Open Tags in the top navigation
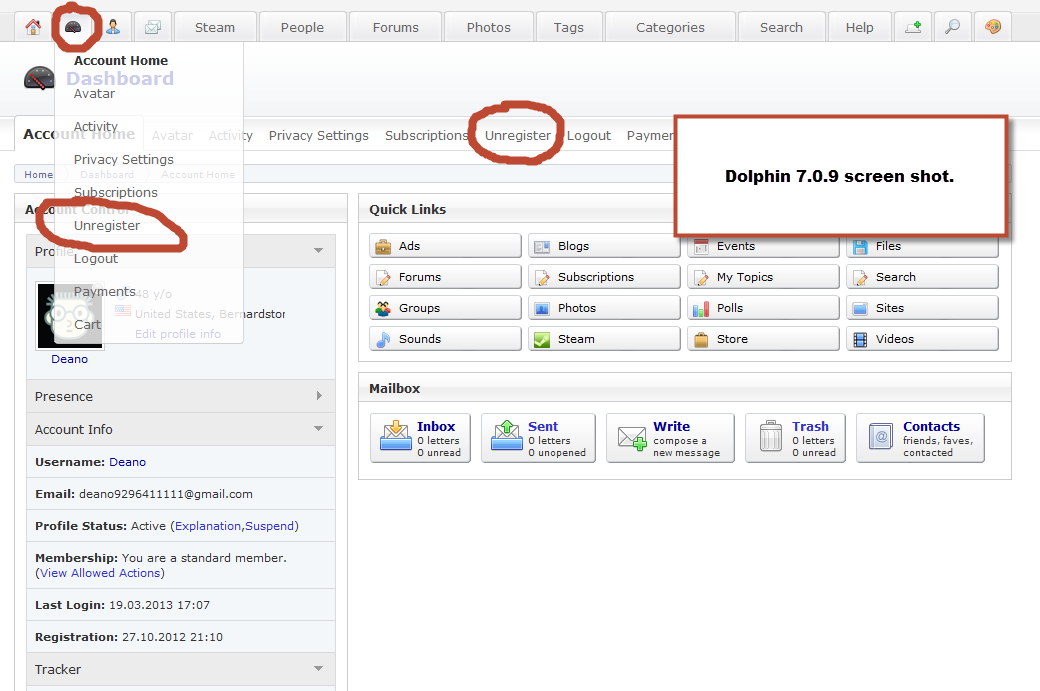1040x691 pixels. 568,27
